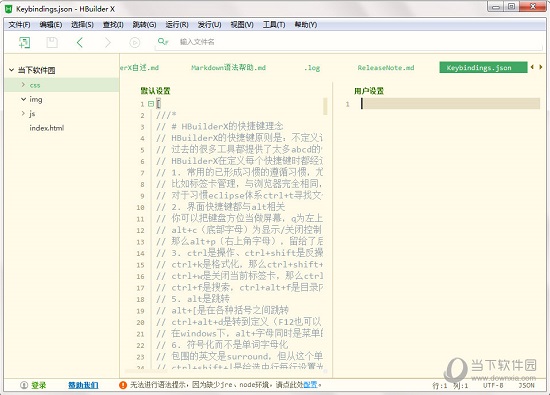550x395 pixels.
Task: Open index.html in project tree
Action: [x=47, y=128]
